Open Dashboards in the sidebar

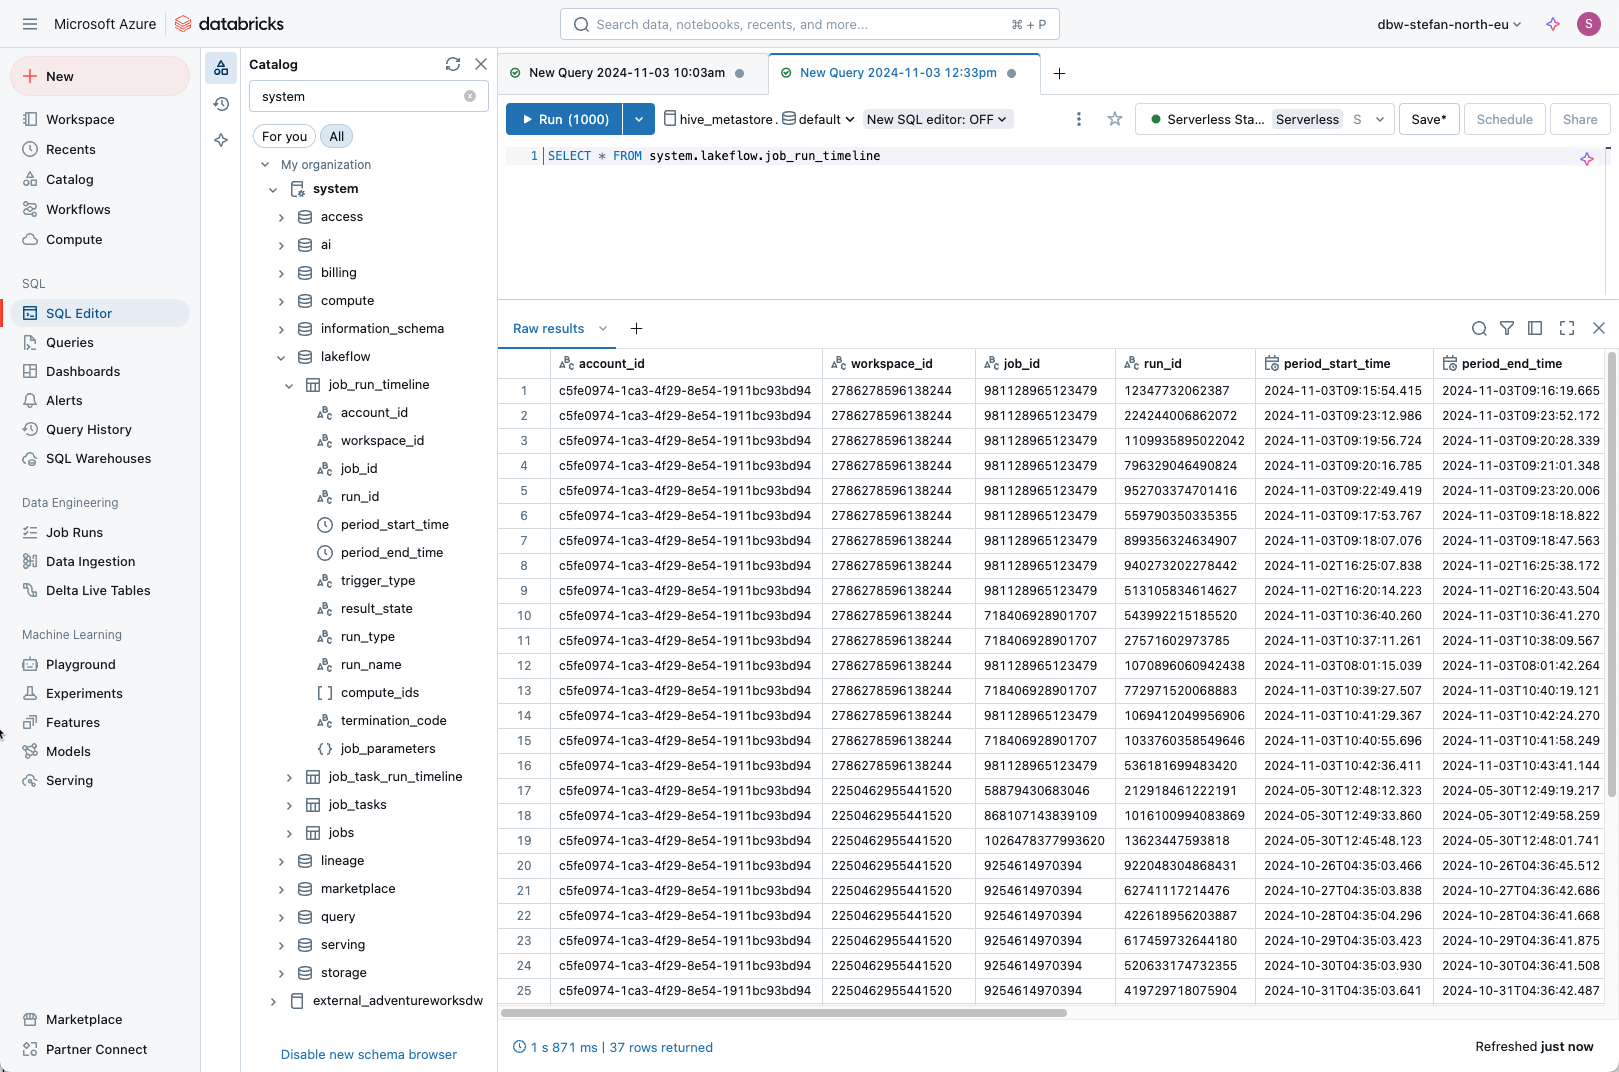tap(83, 371)
